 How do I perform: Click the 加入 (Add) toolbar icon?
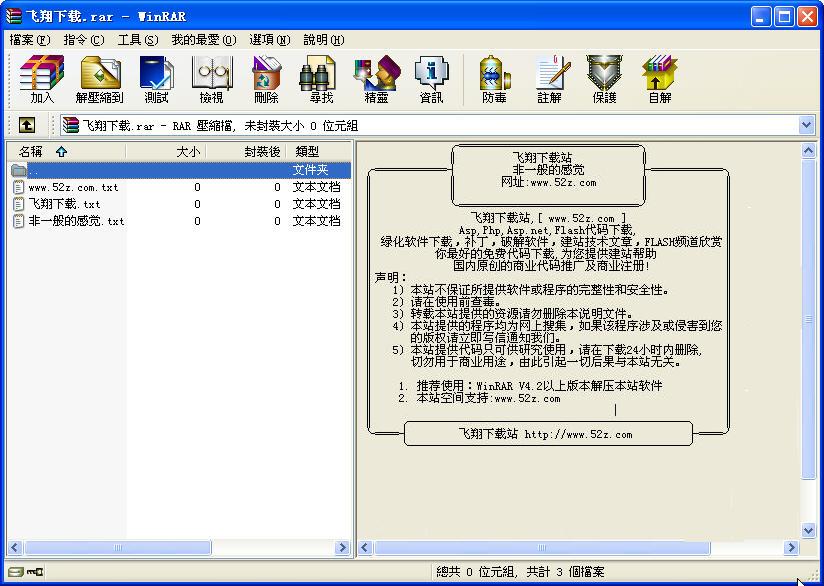click(x=42, y=80)
